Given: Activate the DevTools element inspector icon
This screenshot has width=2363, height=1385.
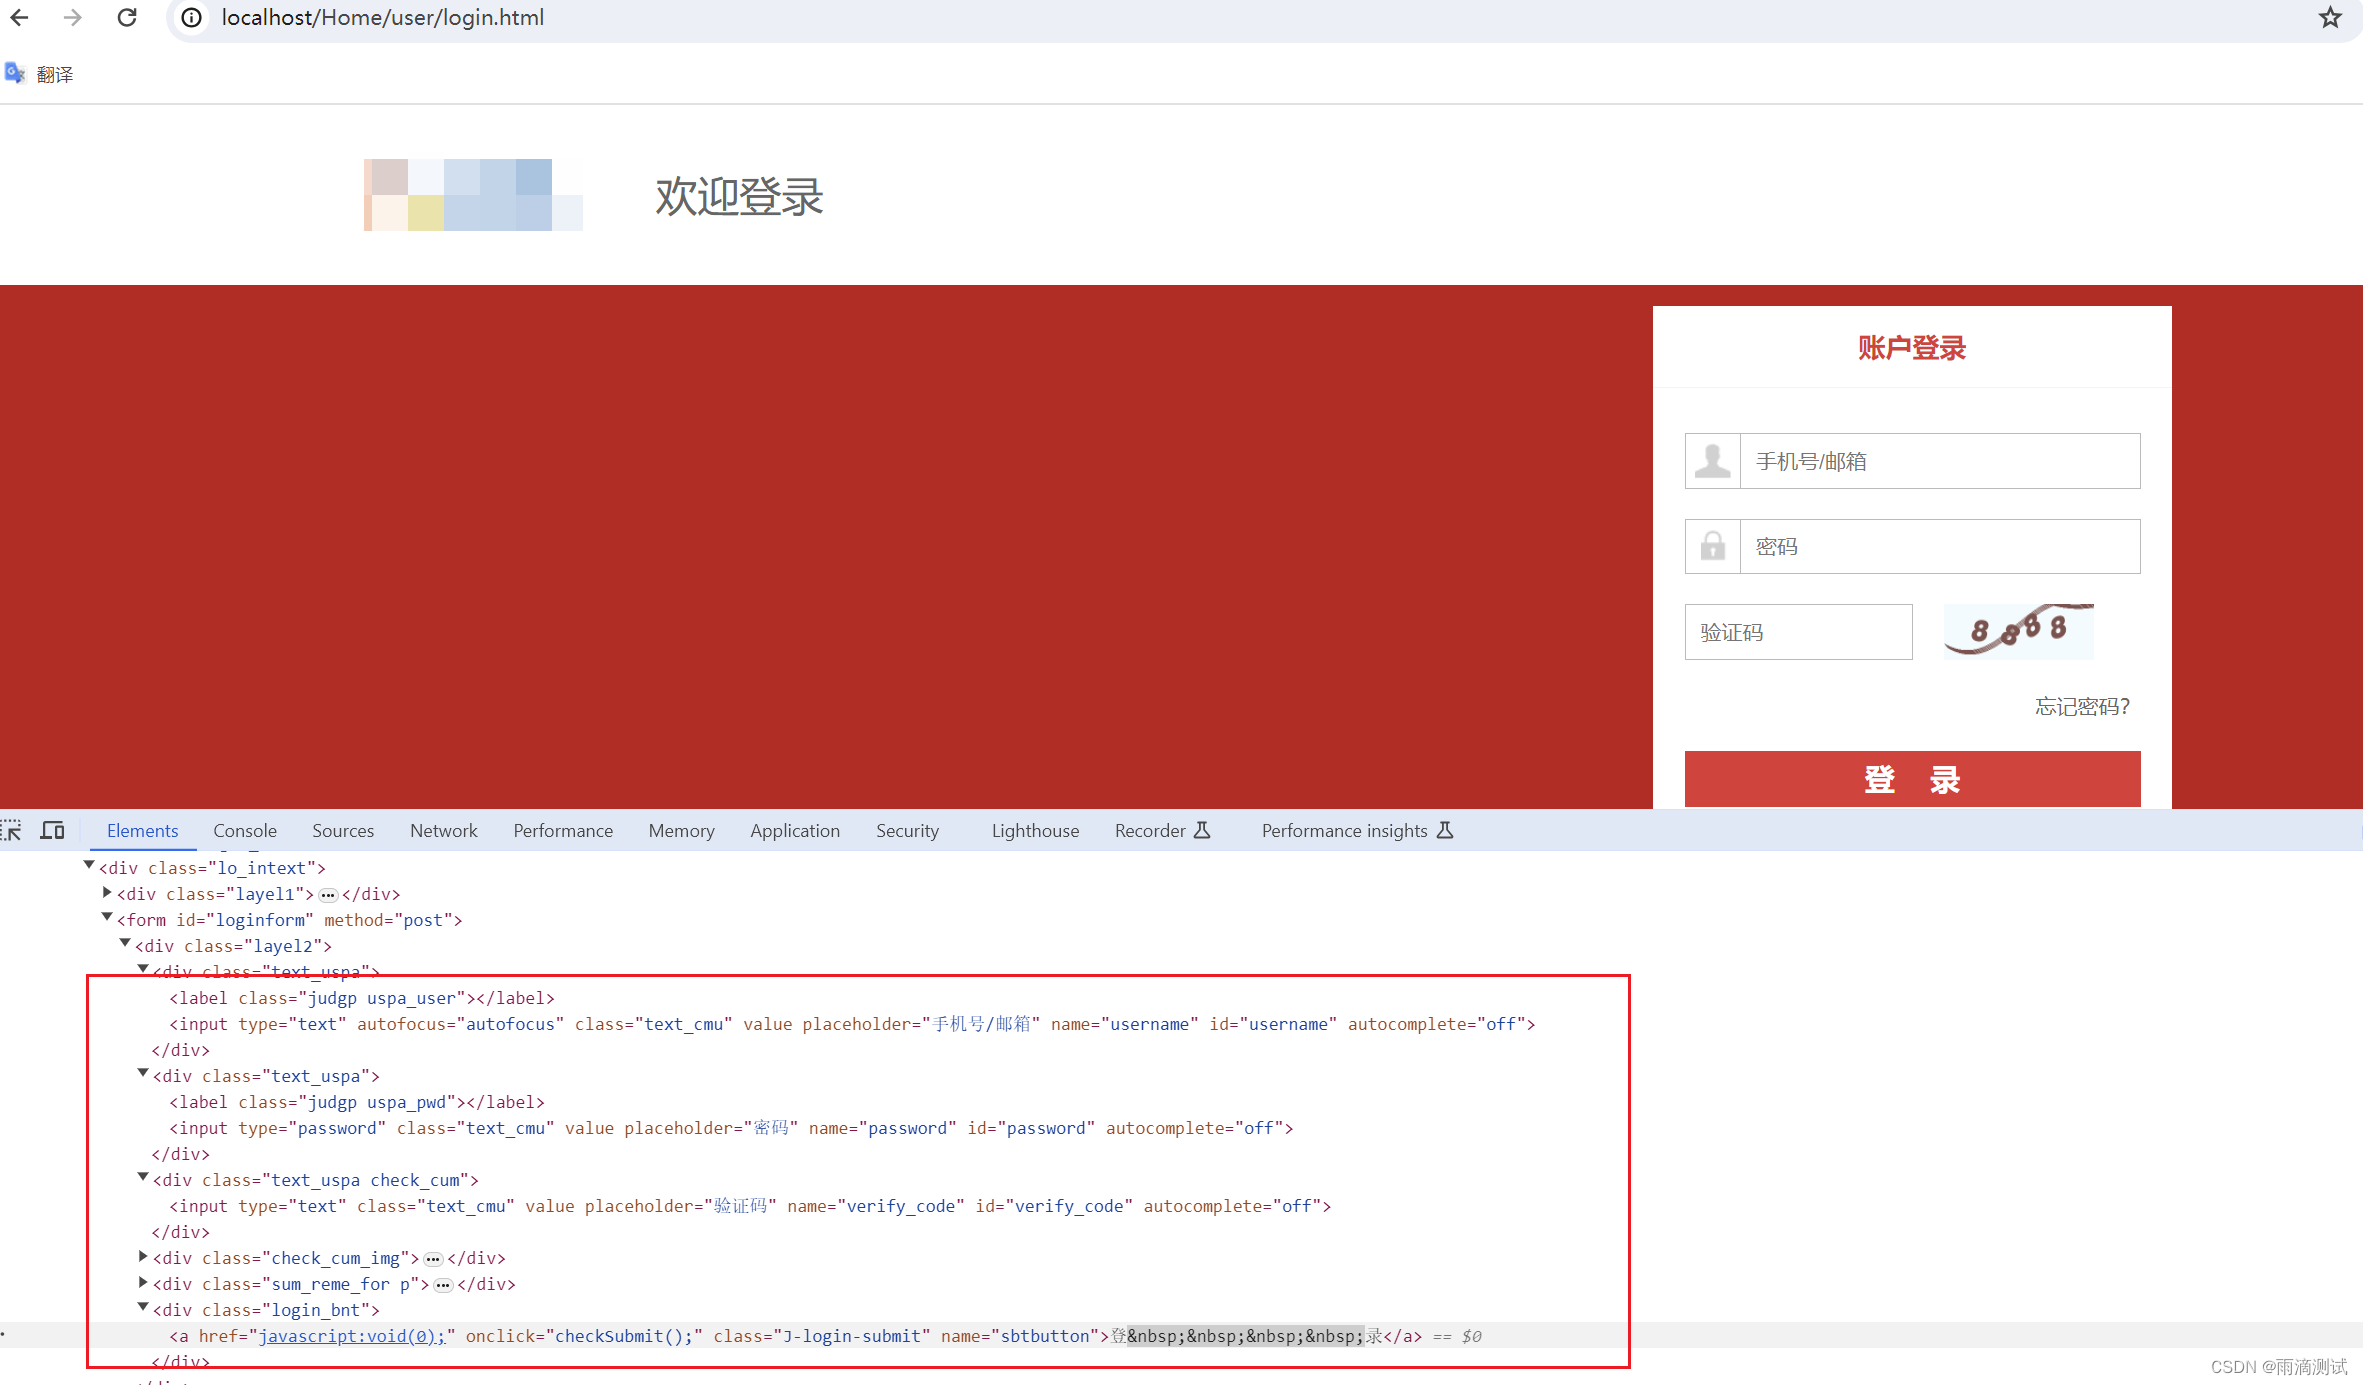Looking at the screenshot, I should 11,830.
